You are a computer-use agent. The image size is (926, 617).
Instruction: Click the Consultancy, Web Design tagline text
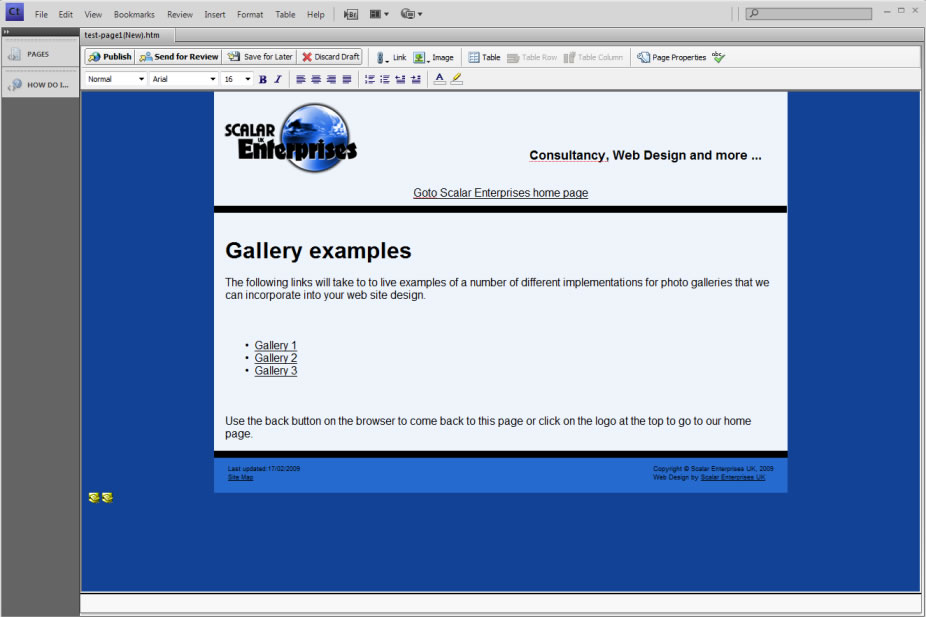coord(645,155)
